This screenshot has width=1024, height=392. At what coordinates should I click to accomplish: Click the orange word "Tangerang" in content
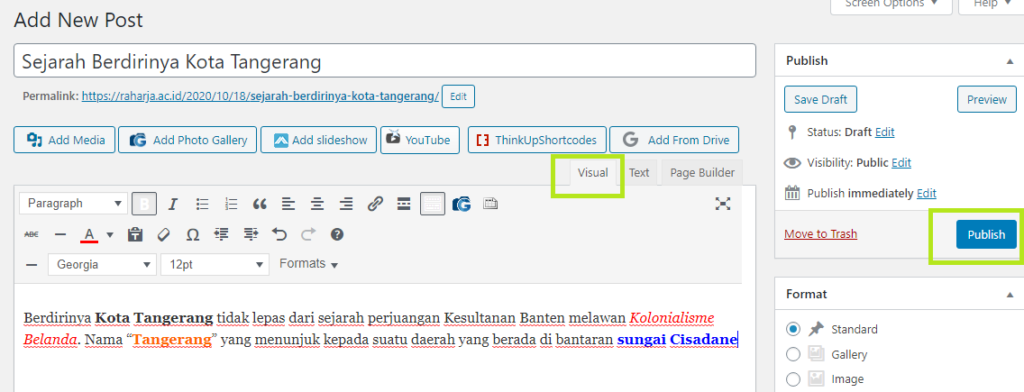pyautogui.click(x=173, y=340)
